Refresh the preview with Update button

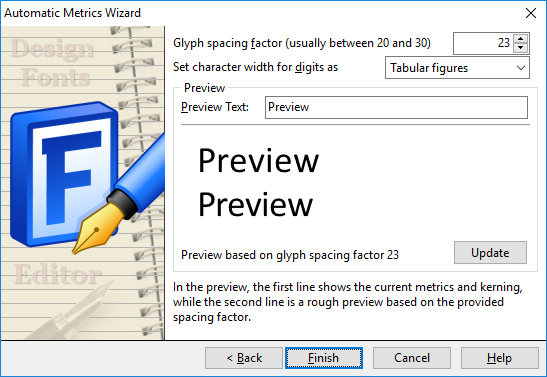point(490,252)
